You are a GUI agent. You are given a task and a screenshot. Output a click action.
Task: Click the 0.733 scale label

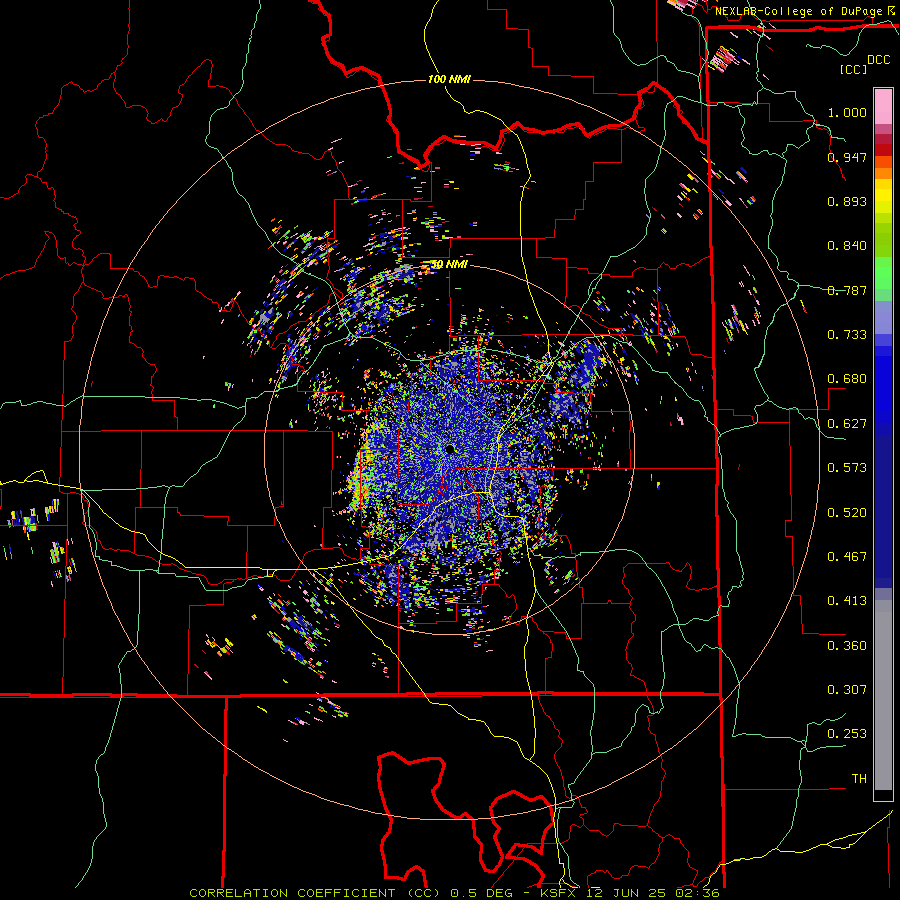point(847,335)
